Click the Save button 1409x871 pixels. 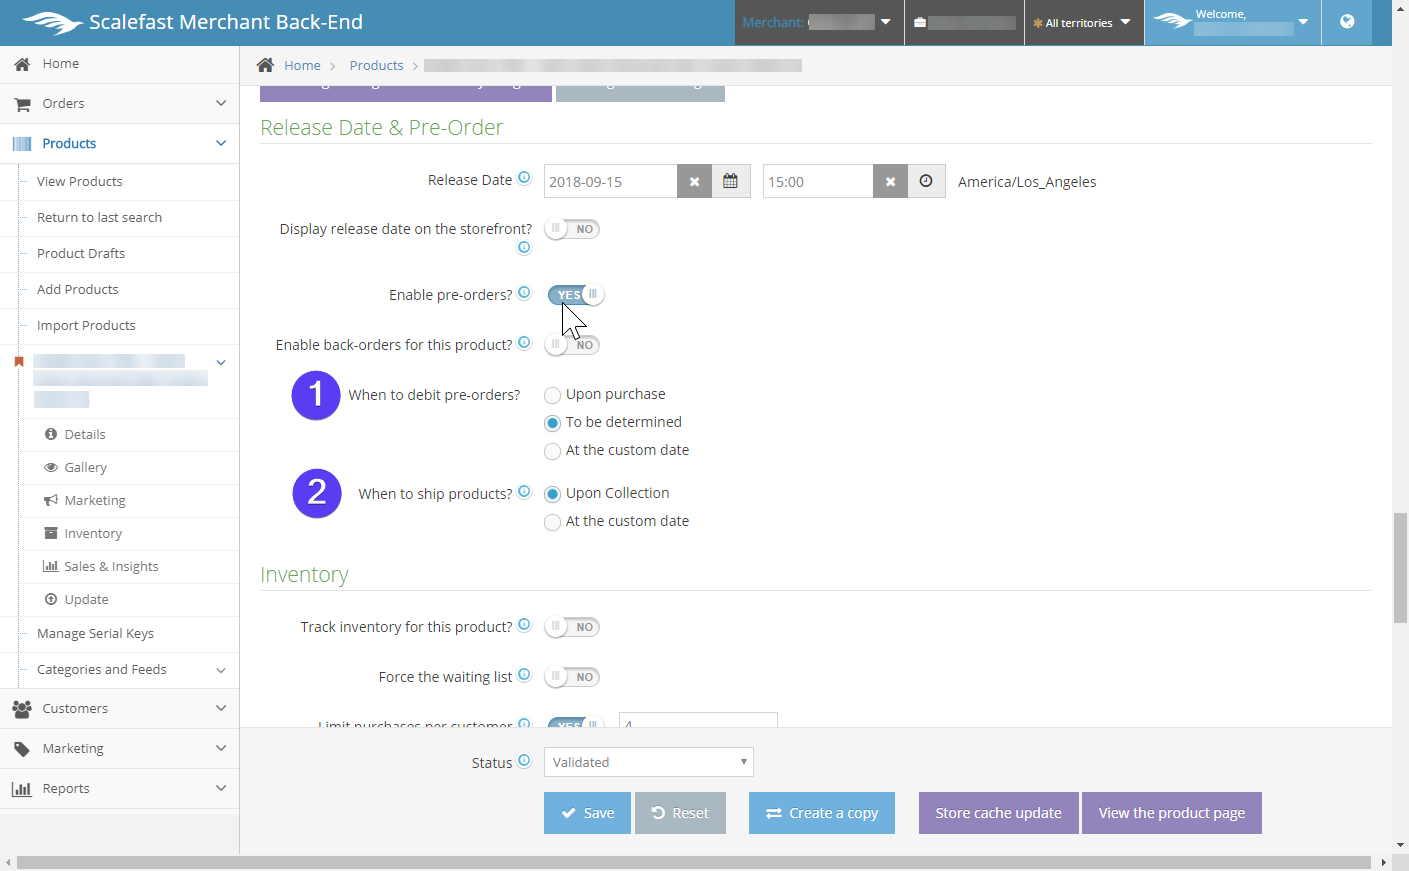pyautogui.click(x=587, y=813)
